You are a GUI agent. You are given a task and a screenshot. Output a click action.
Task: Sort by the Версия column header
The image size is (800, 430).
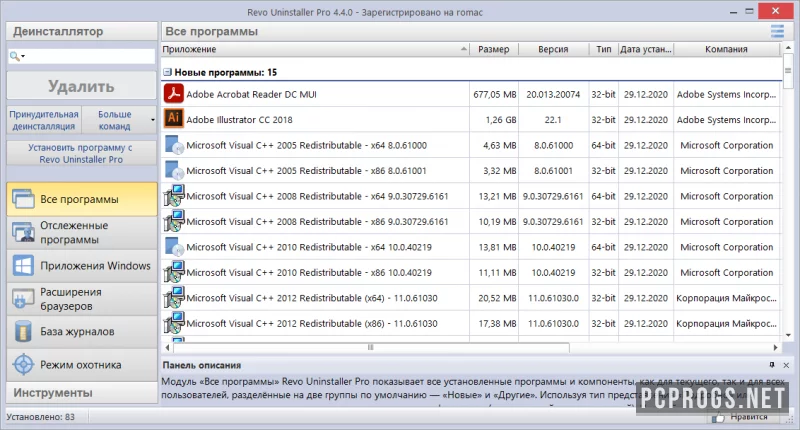(x=553, y=49)
